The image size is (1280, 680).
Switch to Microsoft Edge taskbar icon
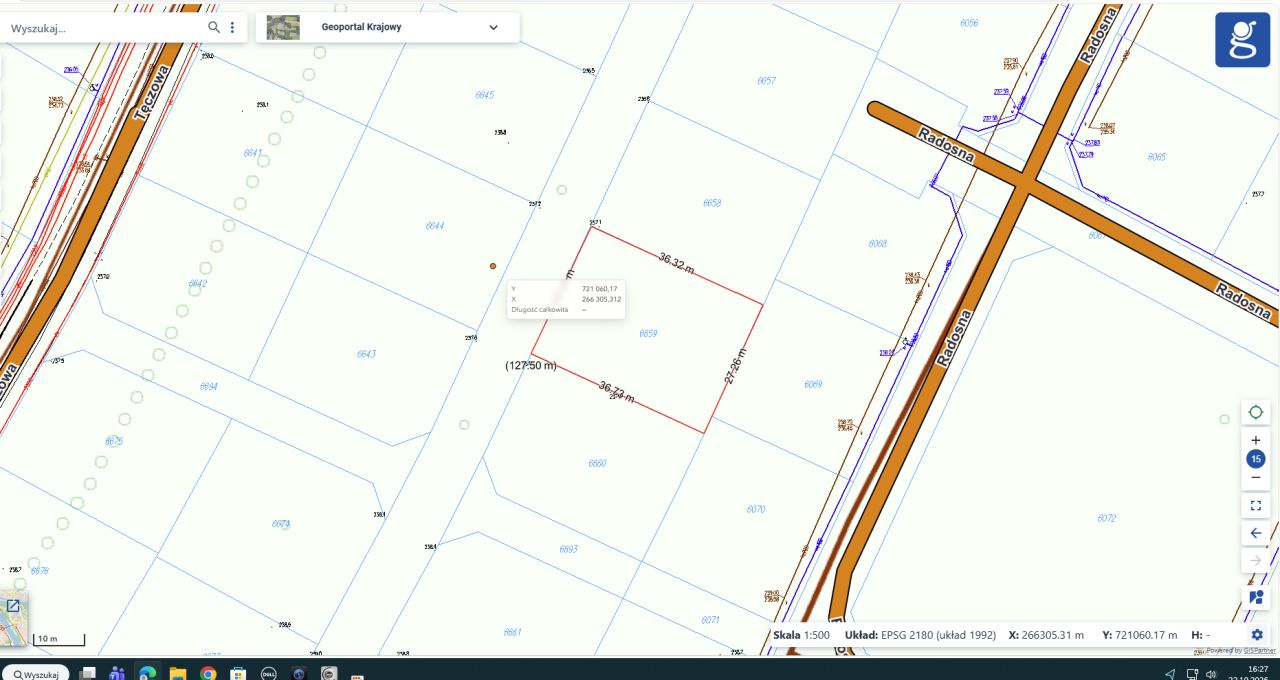(x=147, y=673)
